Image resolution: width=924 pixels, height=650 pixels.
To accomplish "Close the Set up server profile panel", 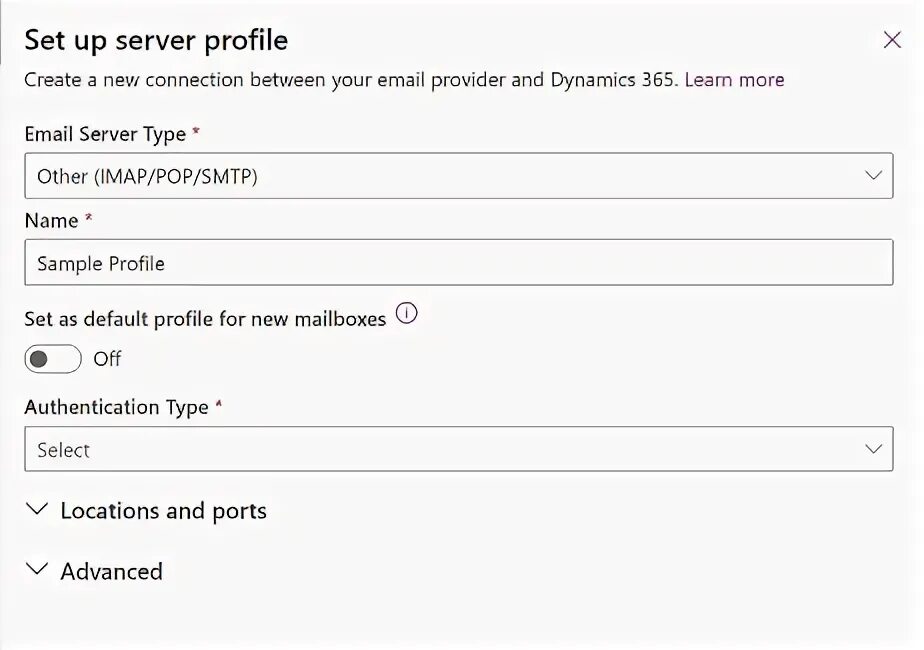I will [892, 40].
